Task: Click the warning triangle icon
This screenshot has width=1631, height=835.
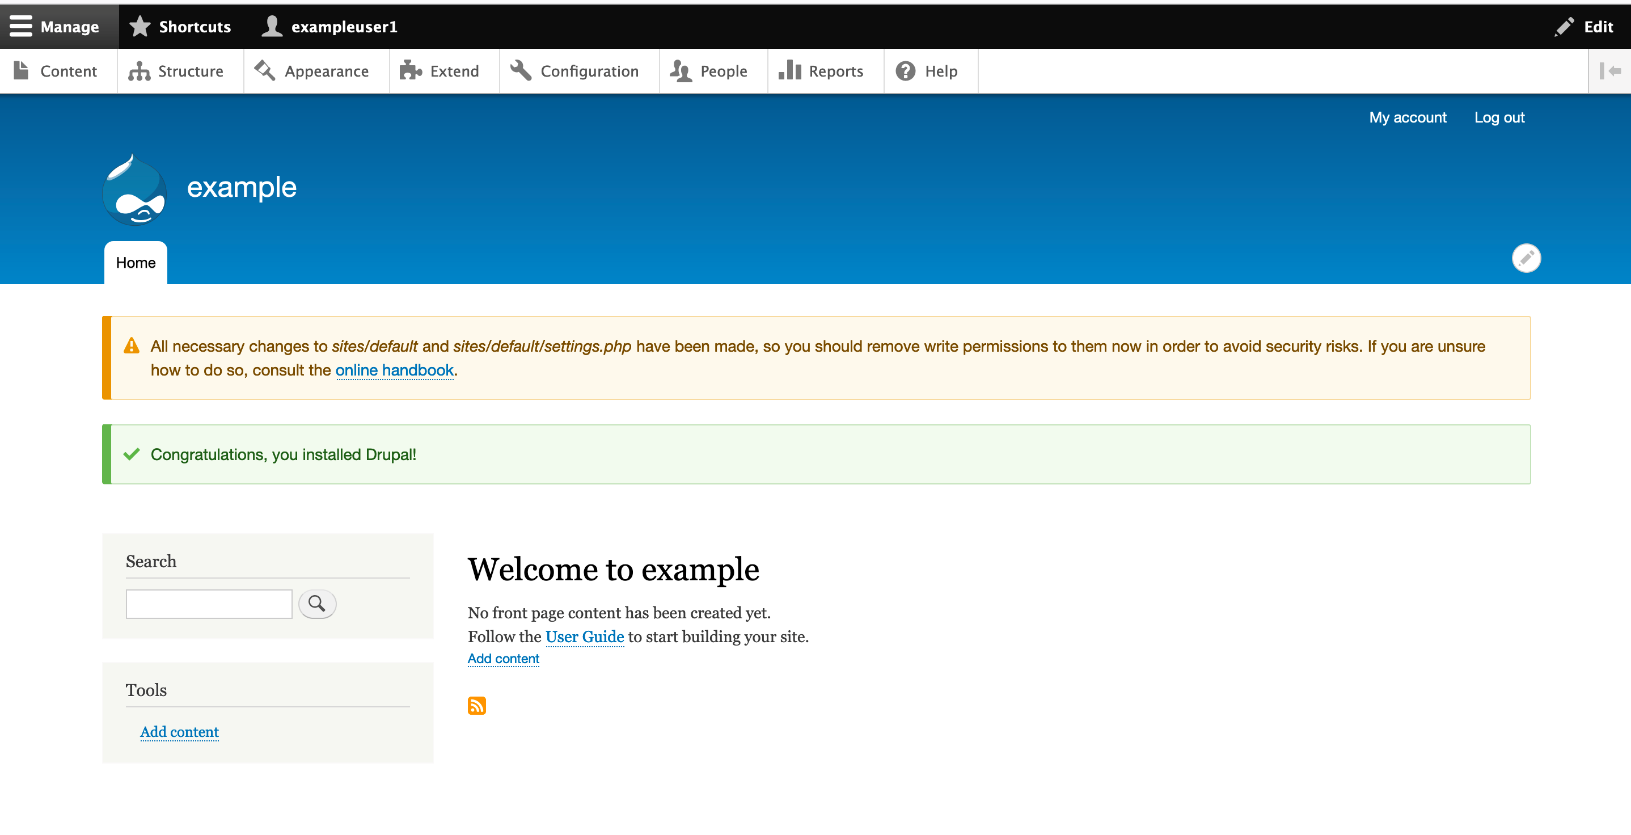Action: coord(132,346)
